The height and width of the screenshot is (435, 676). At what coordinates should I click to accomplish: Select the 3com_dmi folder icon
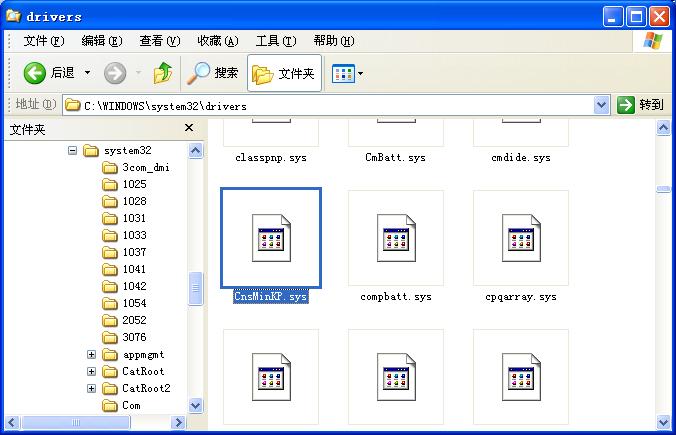[110, 167]
